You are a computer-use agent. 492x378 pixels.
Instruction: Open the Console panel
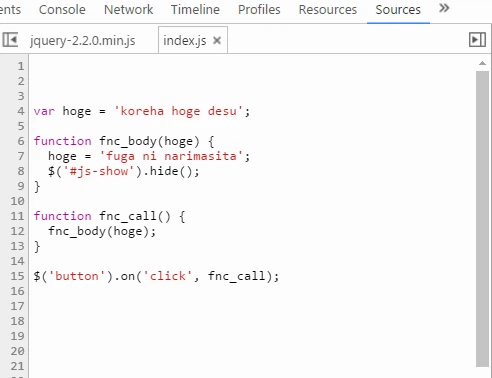point(62,10)
